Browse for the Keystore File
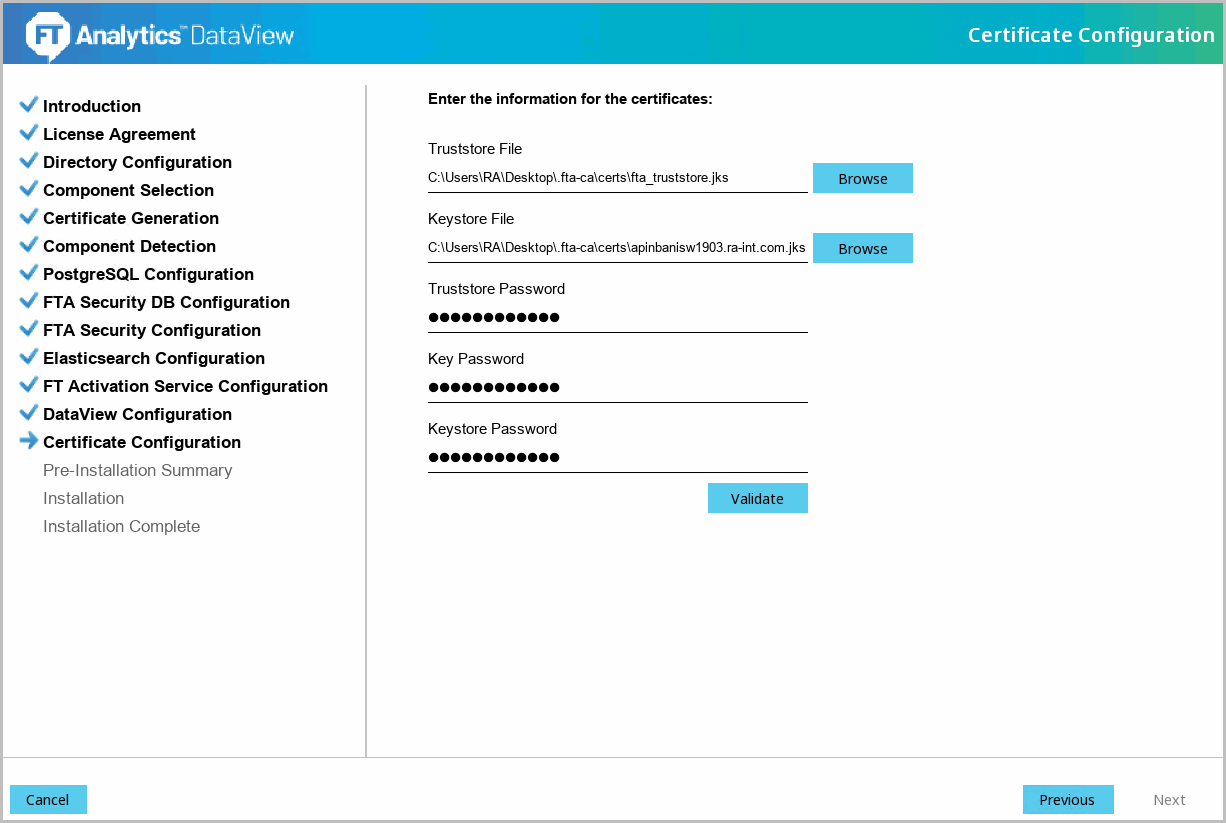 [862, 248]
